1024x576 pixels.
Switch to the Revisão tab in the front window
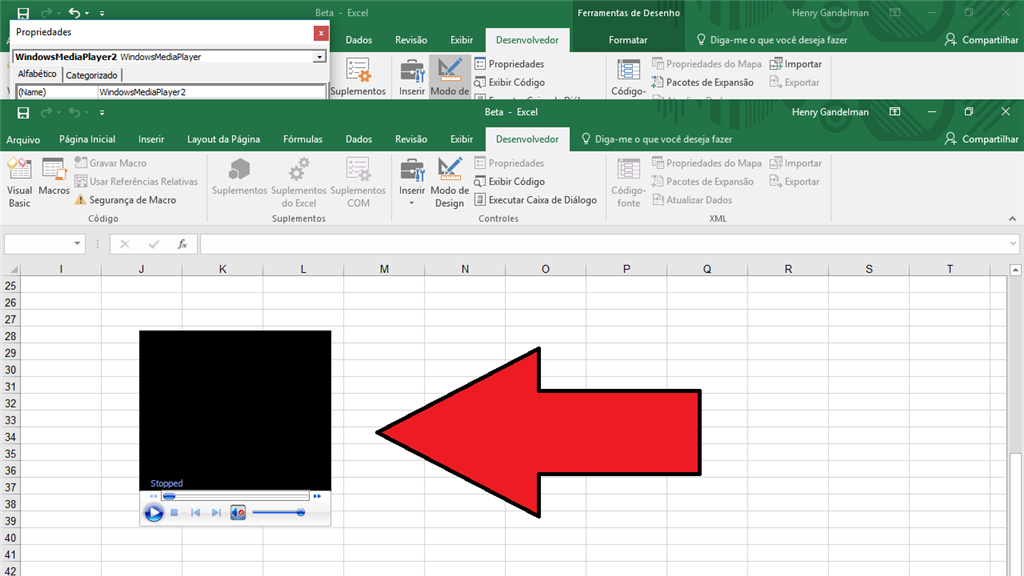pyautogui.click(x=411, y=139)
